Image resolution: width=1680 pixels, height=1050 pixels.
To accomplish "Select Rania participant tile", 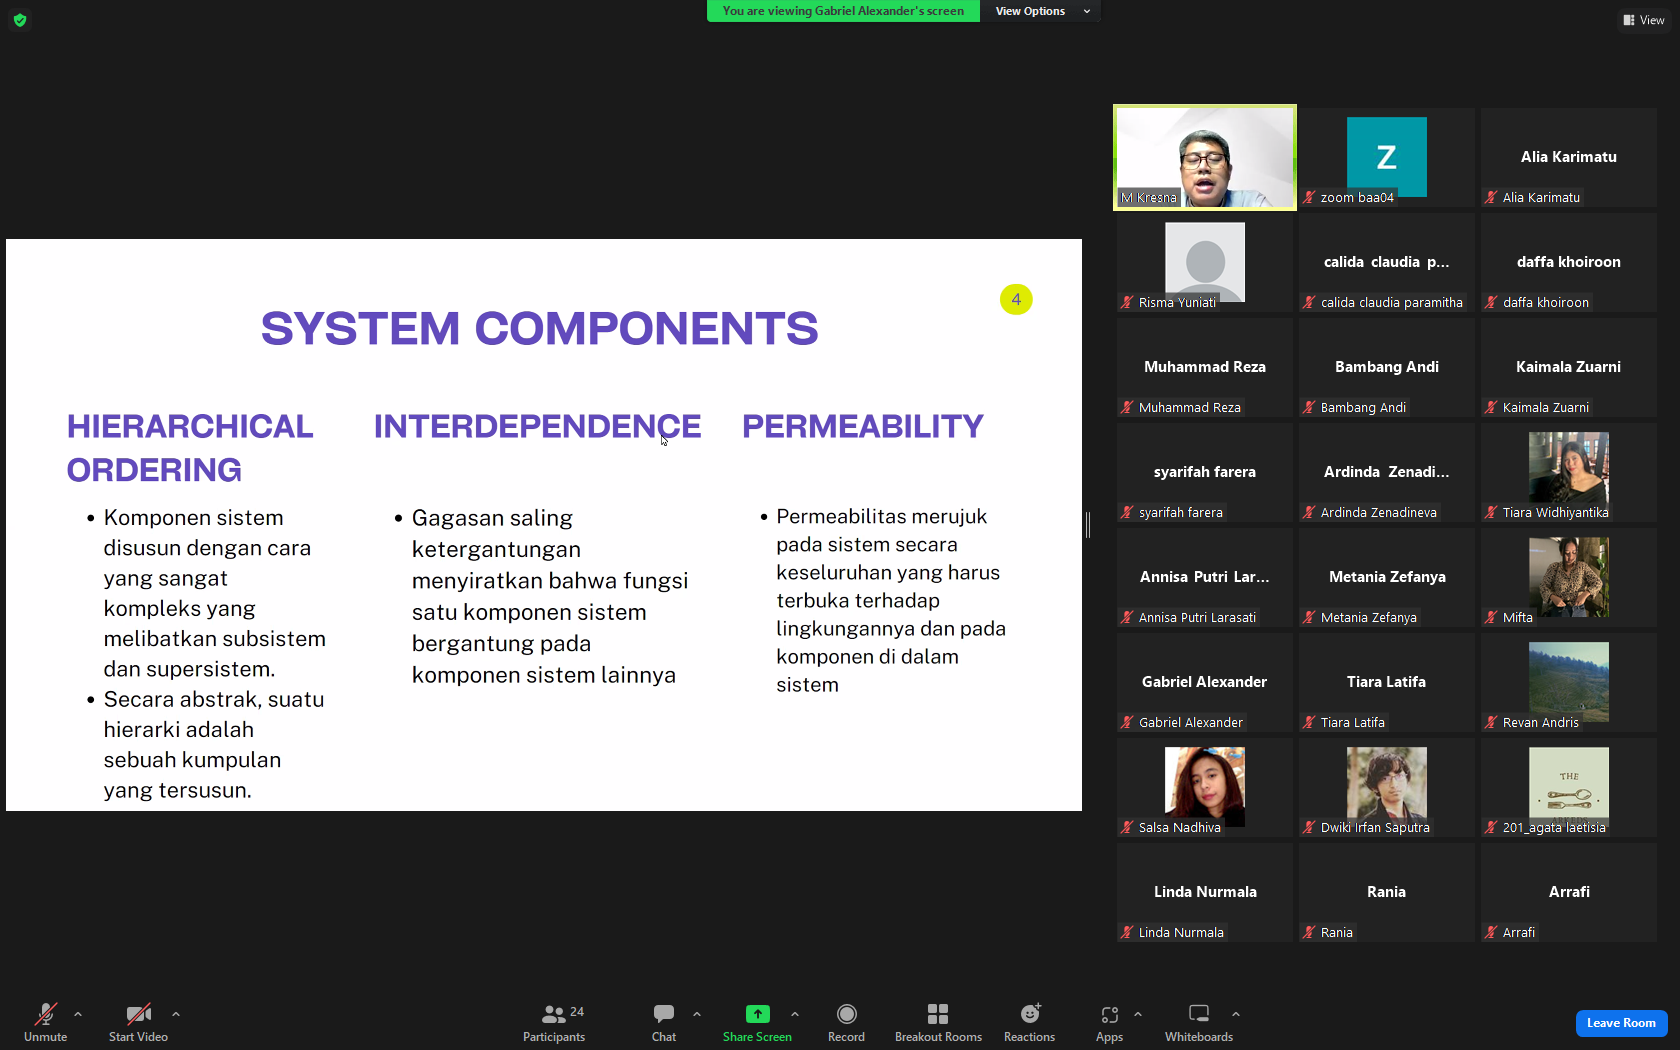I will tap(1386, 893).
